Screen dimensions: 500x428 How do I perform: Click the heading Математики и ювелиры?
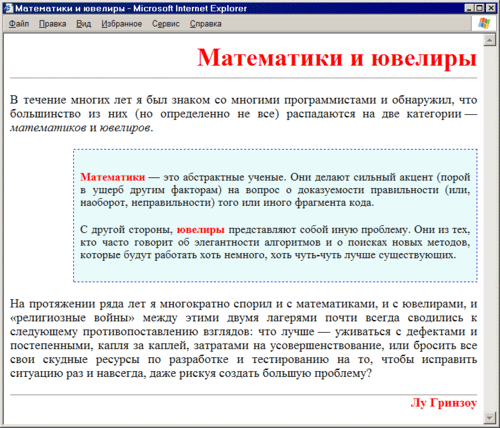tap(337, 58)
